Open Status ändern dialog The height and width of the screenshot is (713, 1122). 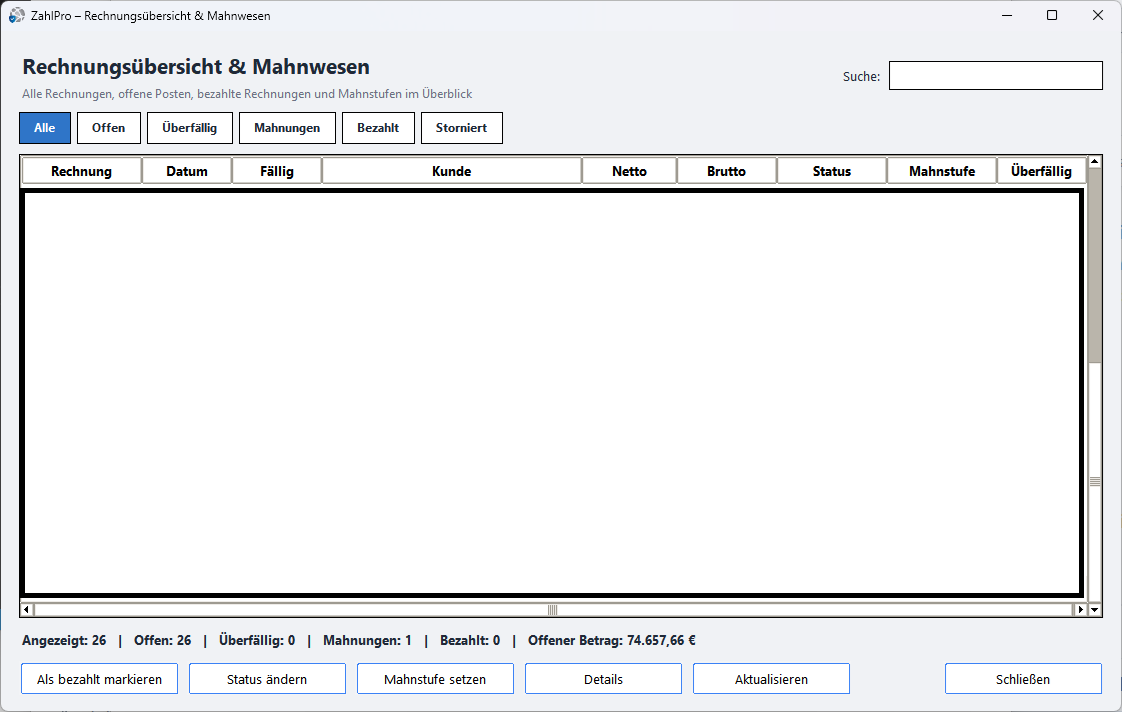coord(267,679)
